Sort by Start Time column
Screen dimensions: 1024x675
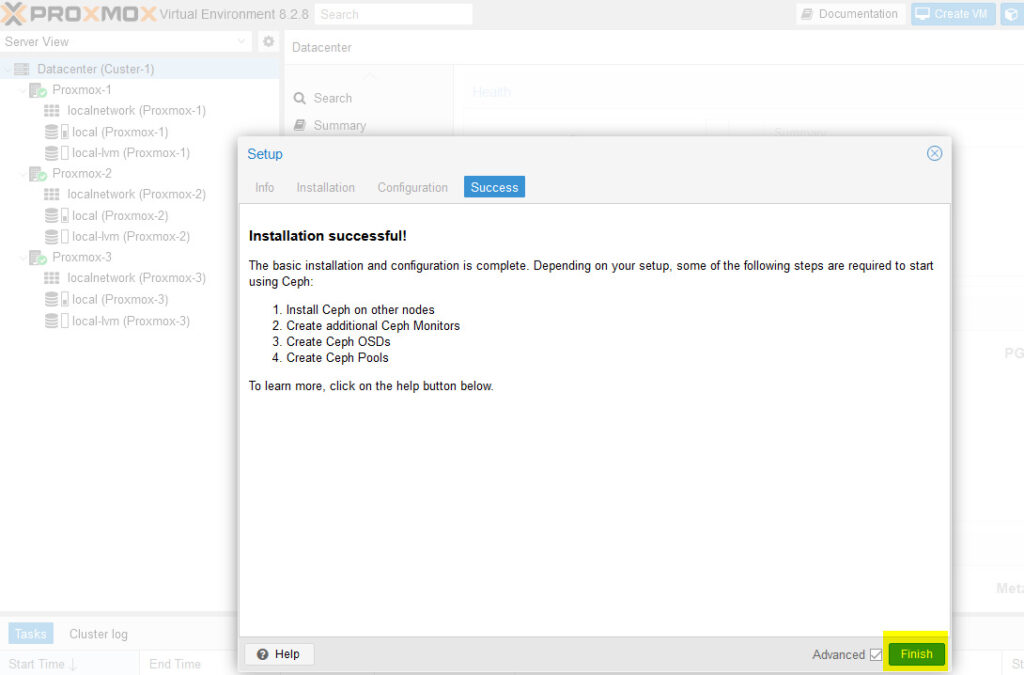click(x=69, y=664)
